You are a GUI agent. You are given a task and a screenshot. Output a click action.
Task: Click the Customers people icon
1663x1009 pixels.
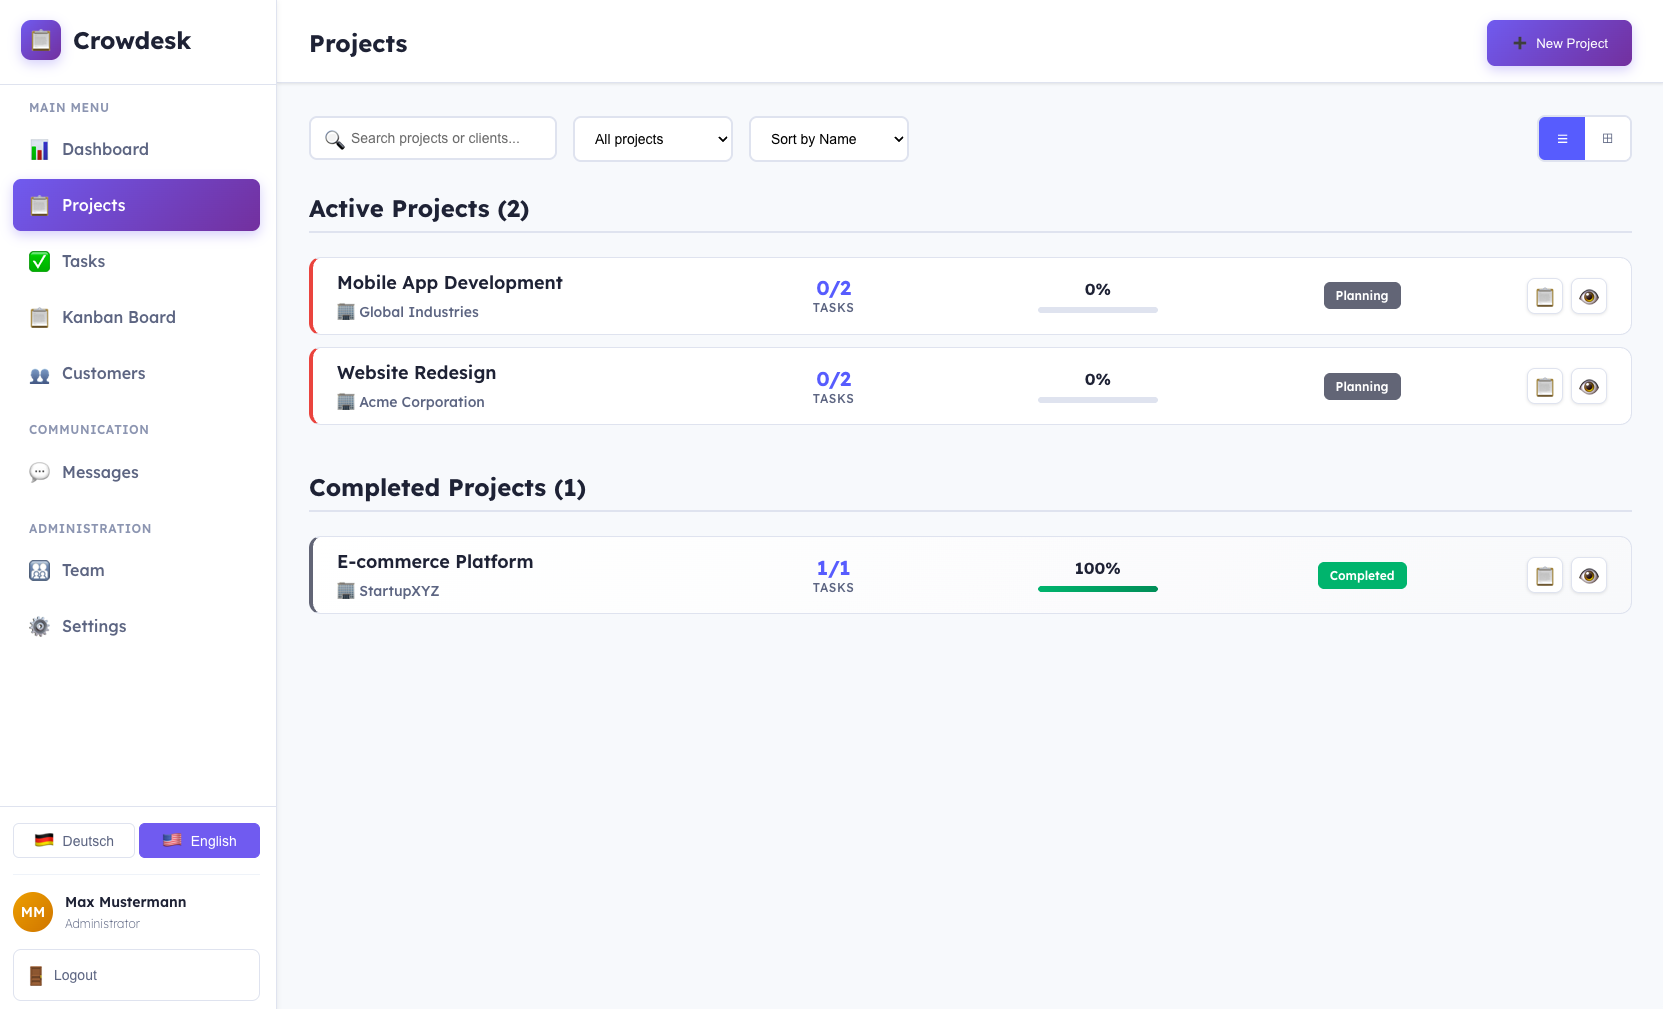pos(40,375)
